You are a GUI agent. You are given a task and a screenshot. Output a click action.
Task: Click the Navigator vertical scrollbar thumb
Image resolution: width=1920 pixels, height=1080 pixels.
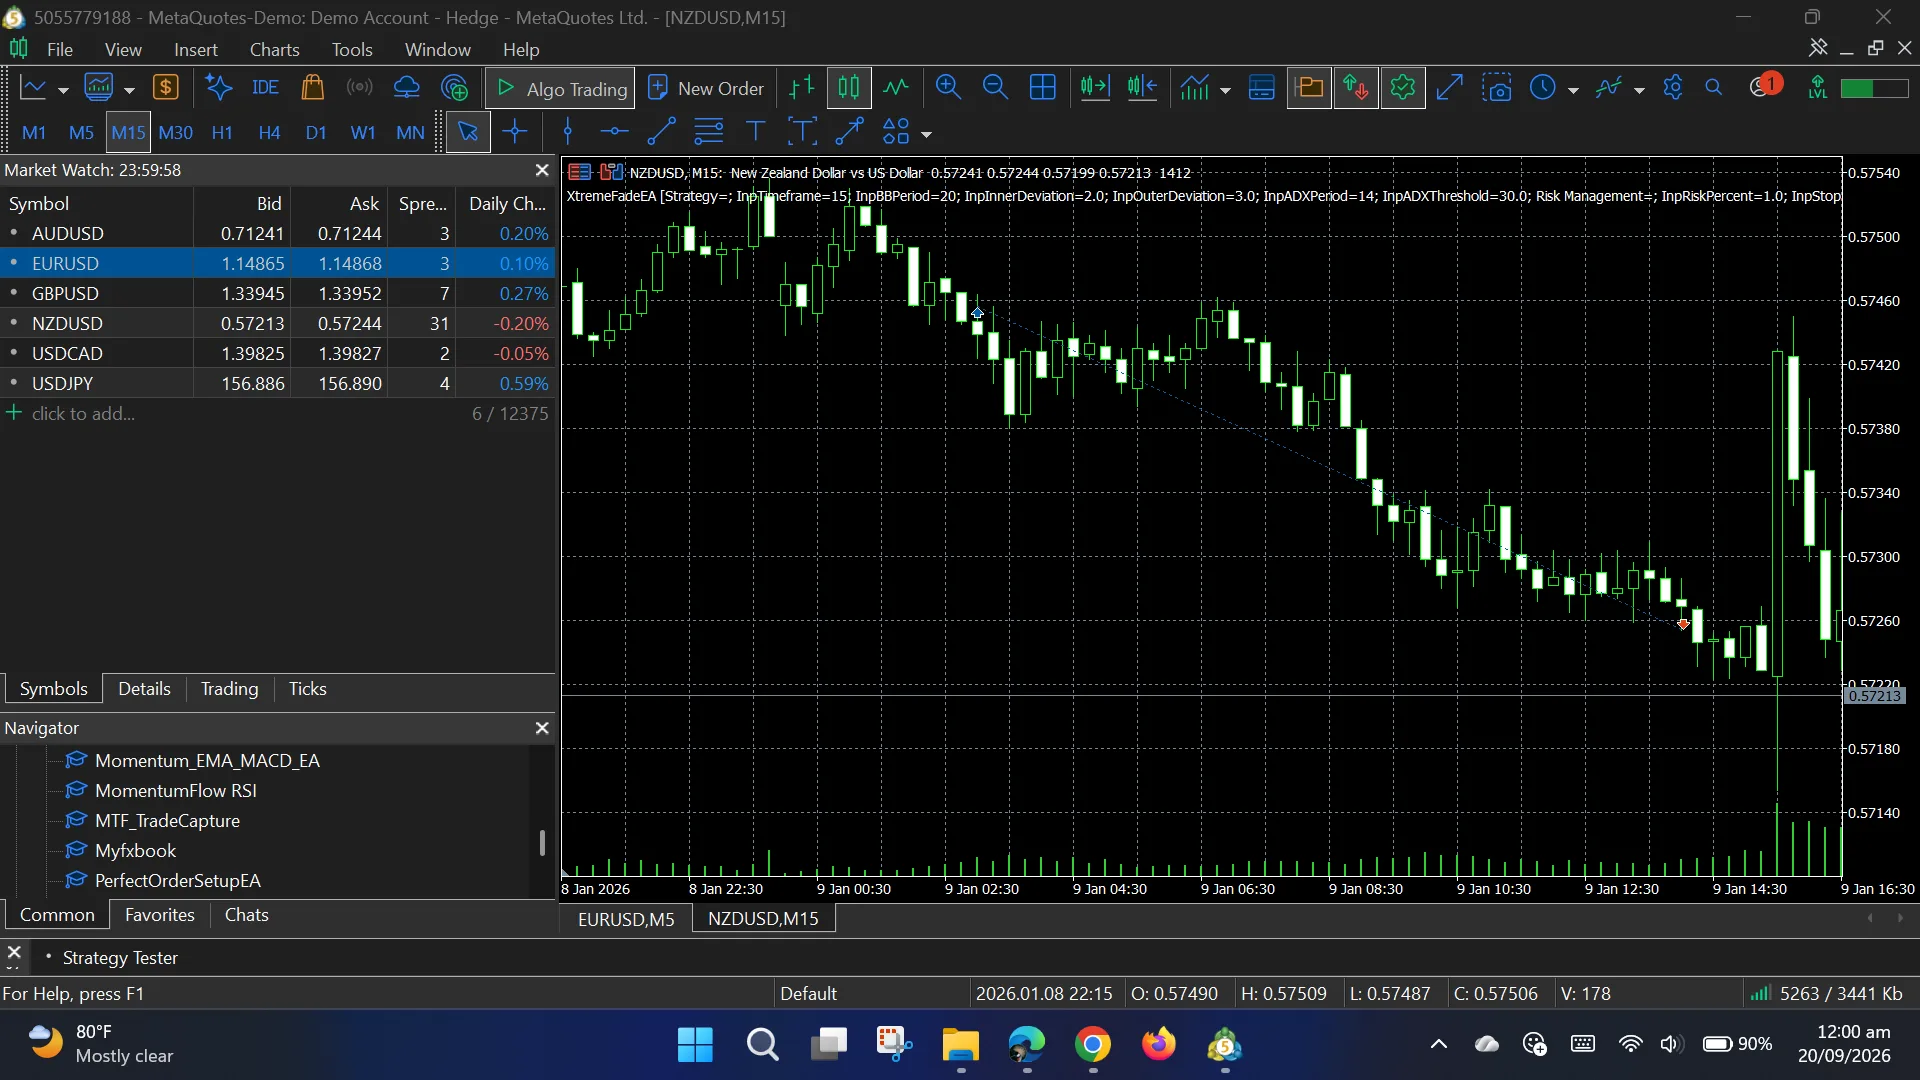click(542, 843)
